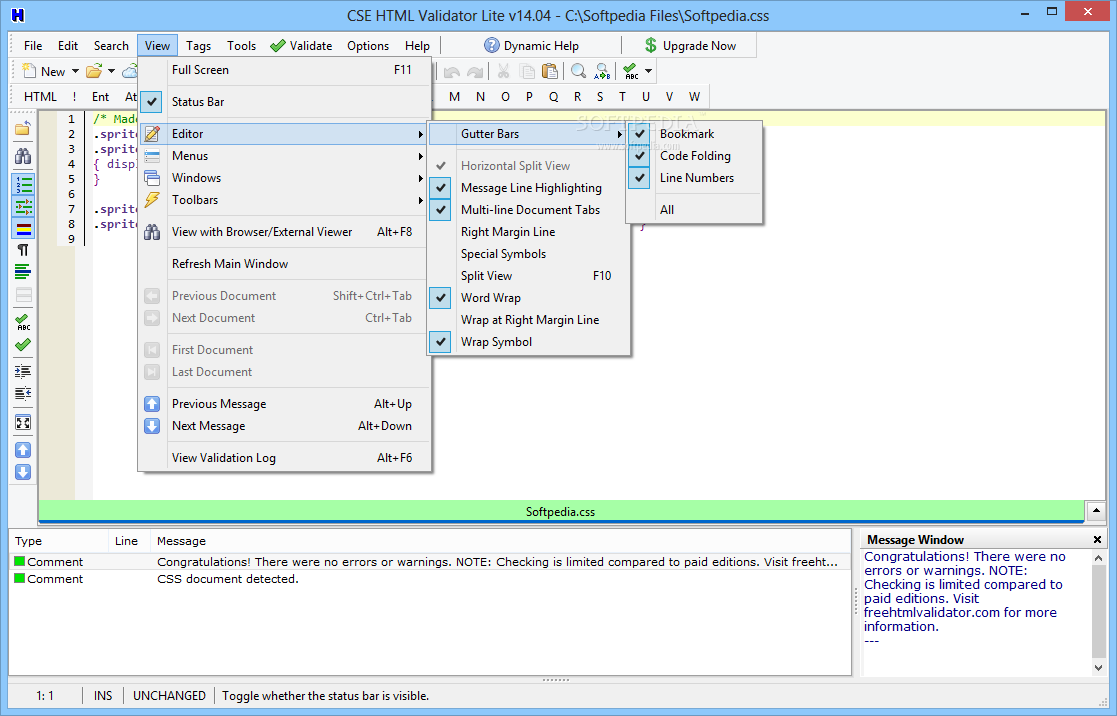Uncheck Message Line Highlighting
The height and width of the screenshot is (716, 1117).
click(x=529, y=188)
